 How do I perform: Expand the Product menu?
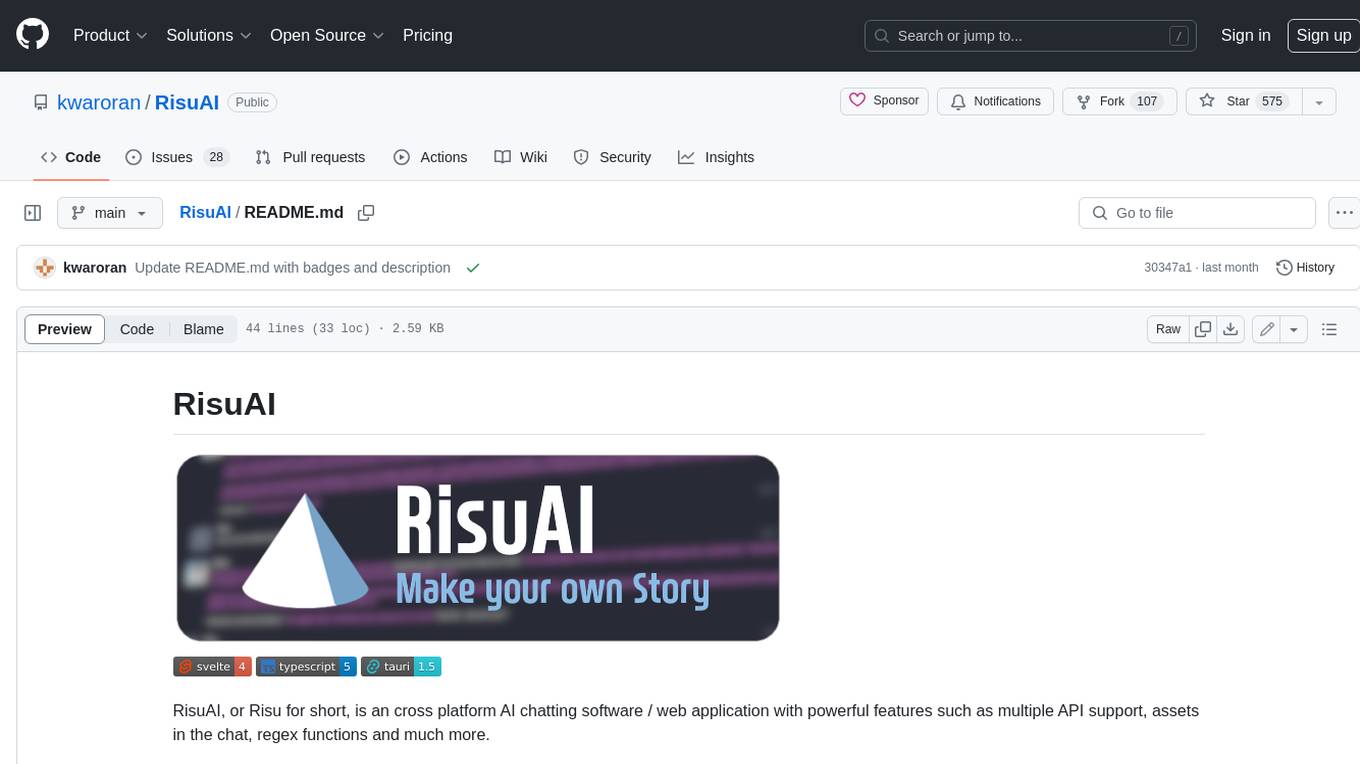point(110,35)
